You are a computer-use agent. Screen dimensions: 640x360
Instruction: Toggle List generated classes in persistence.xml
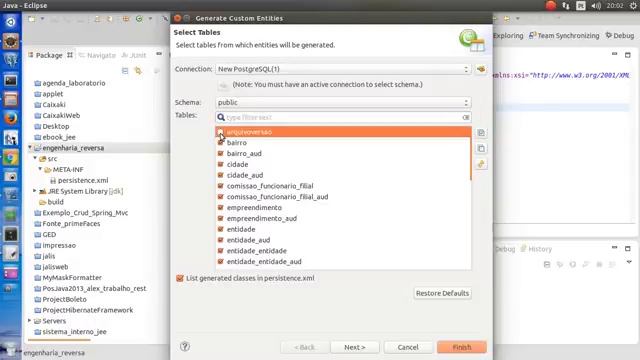tap(180, 278)
